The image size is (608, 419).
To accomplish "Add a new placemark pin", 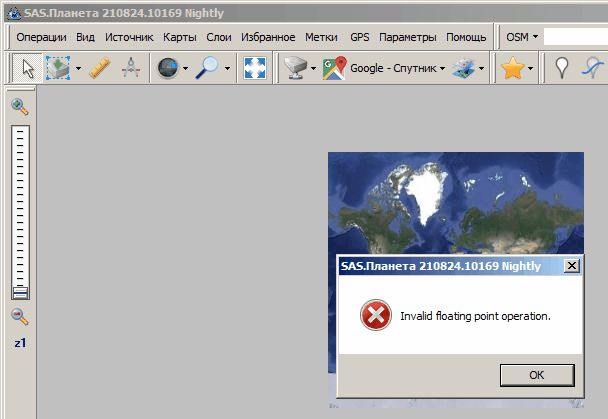I will (x=562, y=69).
